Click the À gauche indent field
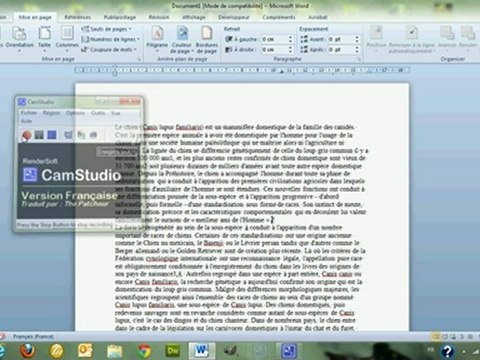 pos(275,39)
